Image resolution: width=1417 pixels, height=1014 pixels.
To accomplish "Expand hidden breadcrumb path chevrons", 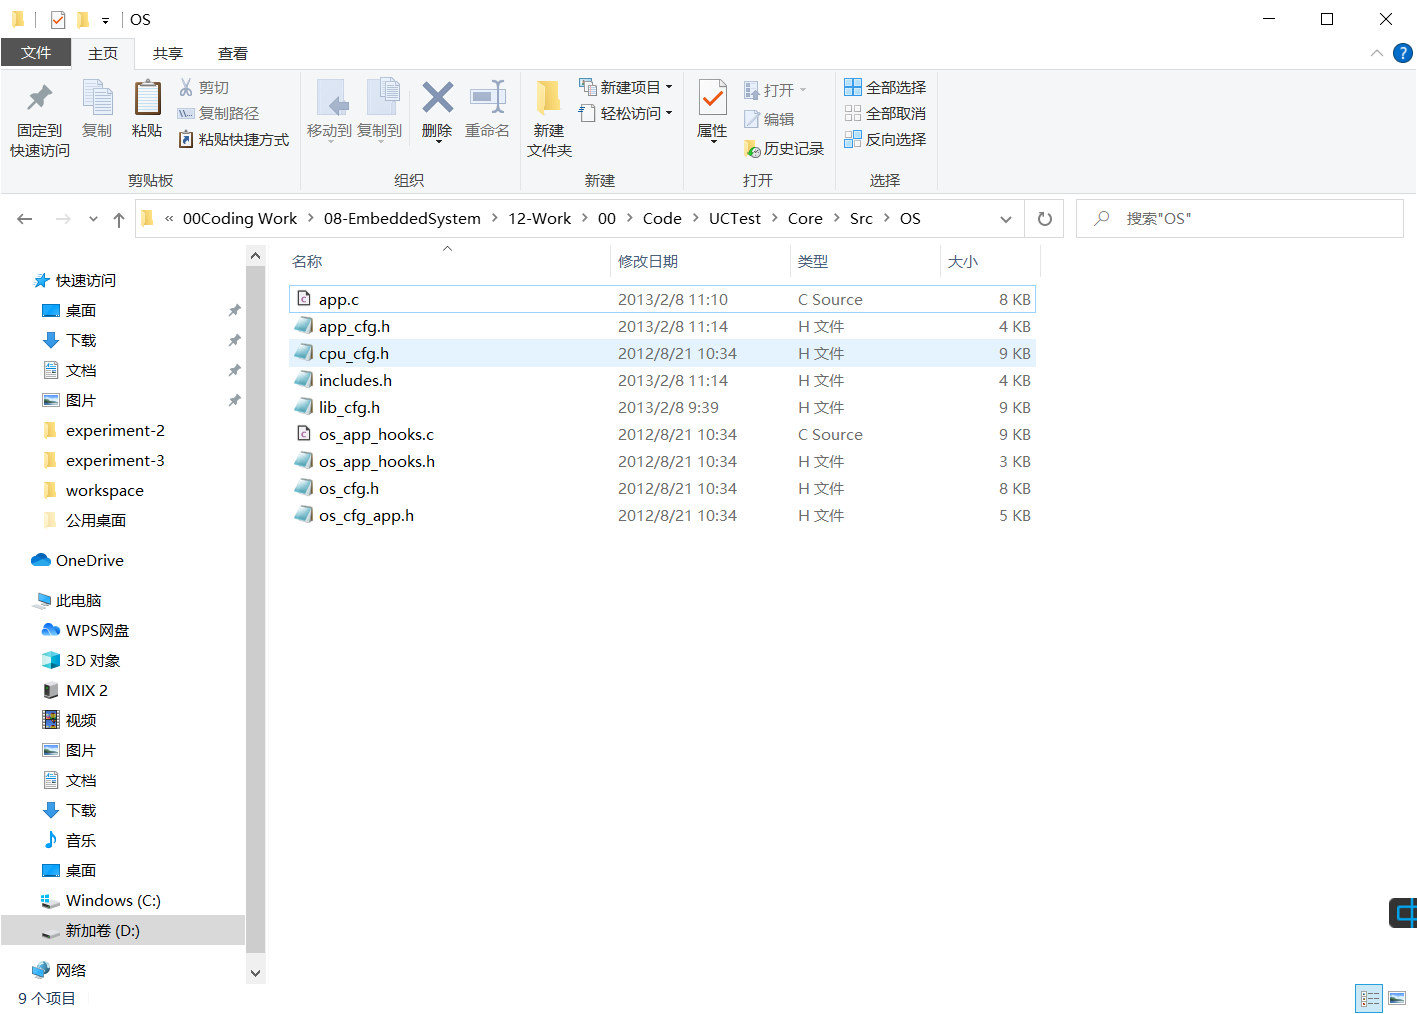I will (169, 218).
